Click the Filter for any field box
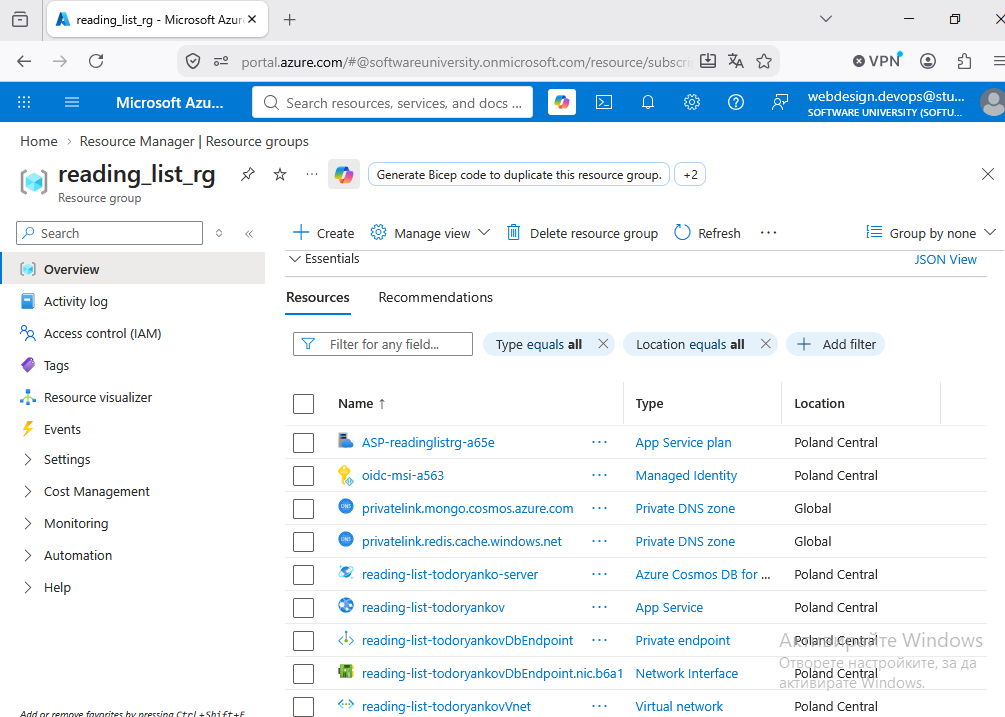 383,344
